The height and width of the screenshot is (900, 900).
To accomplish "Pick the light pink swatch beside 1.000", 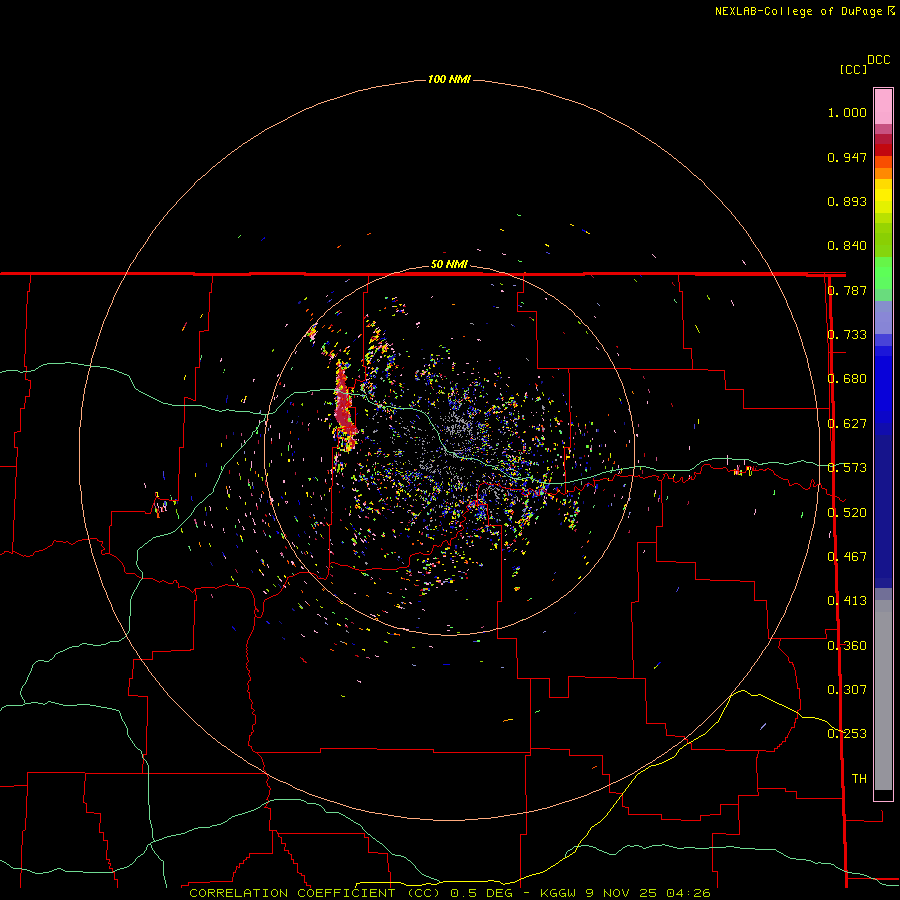I will (883, 107).
